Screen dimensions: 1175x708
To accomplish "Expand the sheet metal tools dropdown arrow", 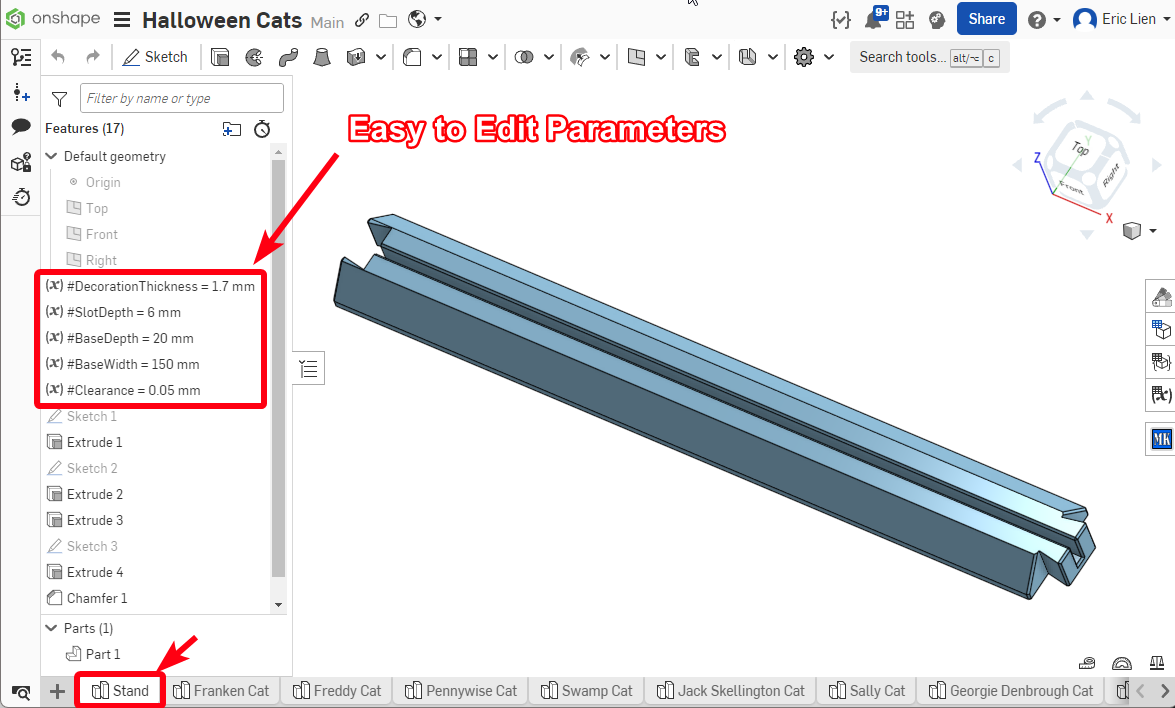I will click(773, 57).
